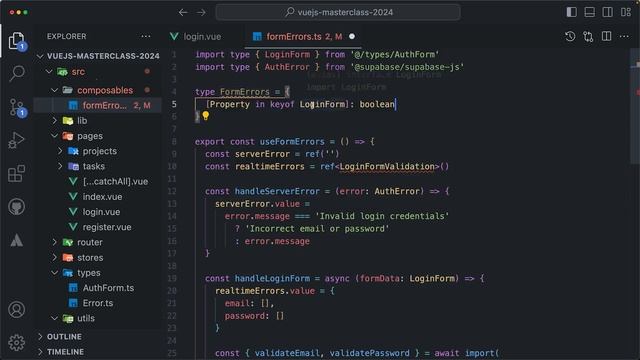Click the FormErrors type name
640x360 pixels.
point(244,92)
